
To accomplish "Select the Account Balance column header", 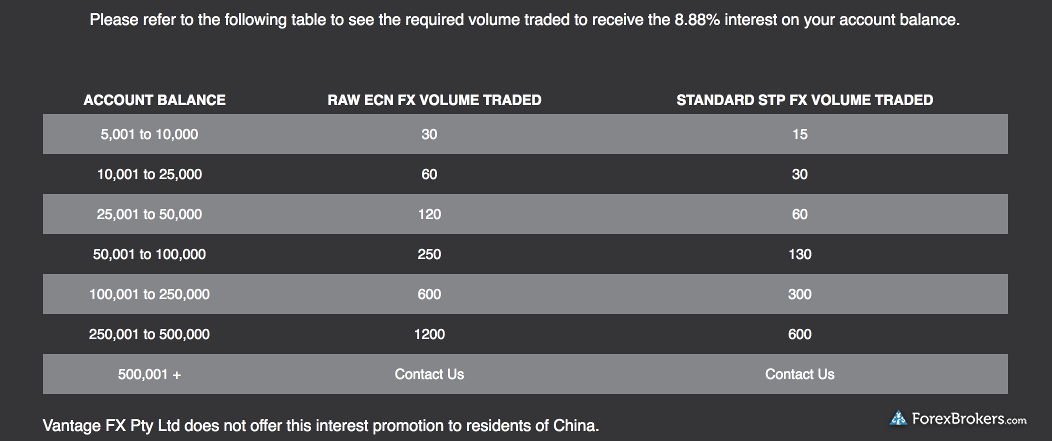I will [154, 100].
